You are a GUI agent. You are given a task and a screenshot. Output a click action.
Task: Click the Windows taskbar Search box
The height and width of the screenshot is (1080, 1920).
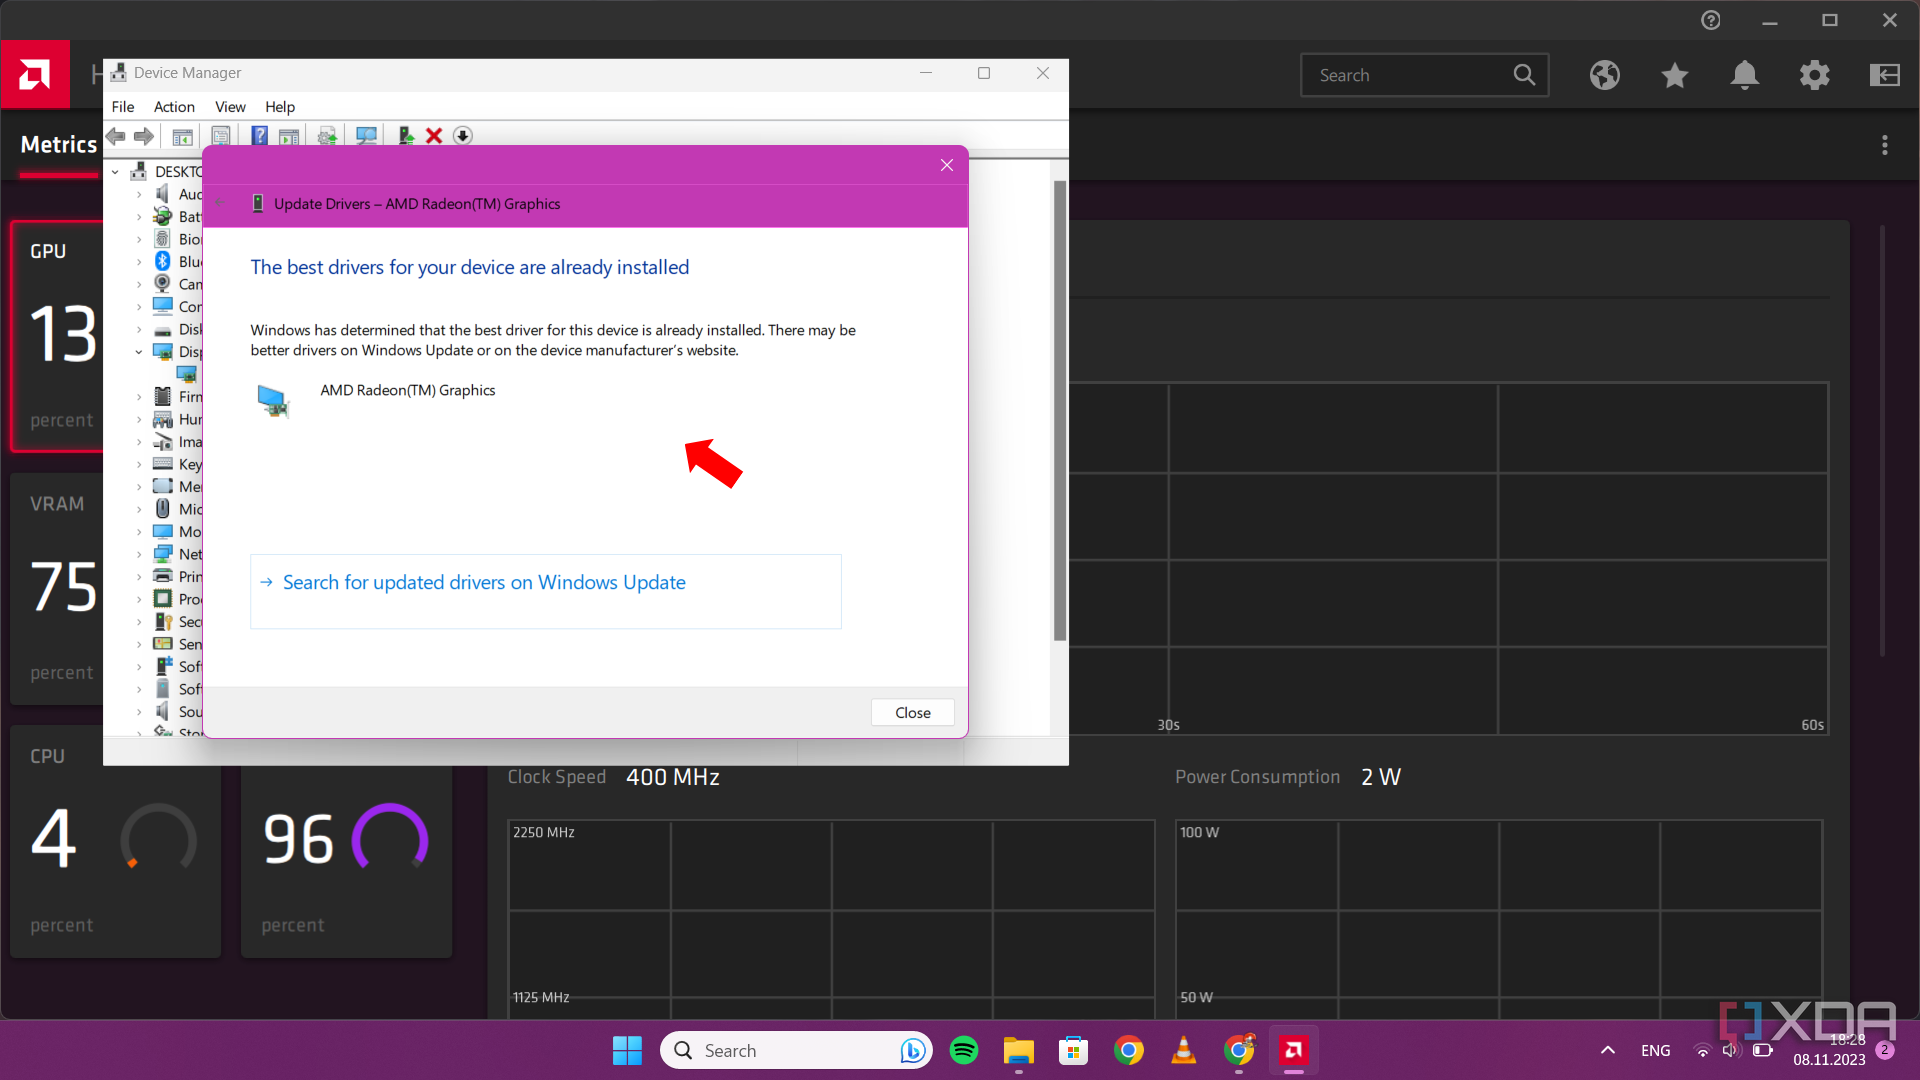click(x=795, y=1050)
